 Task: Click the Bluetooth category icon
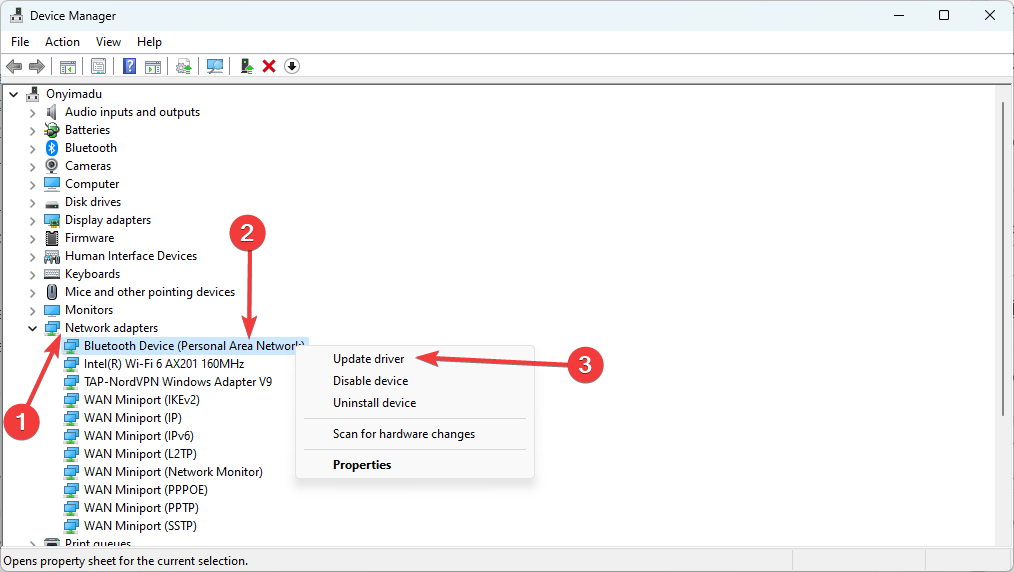(52, 148)
